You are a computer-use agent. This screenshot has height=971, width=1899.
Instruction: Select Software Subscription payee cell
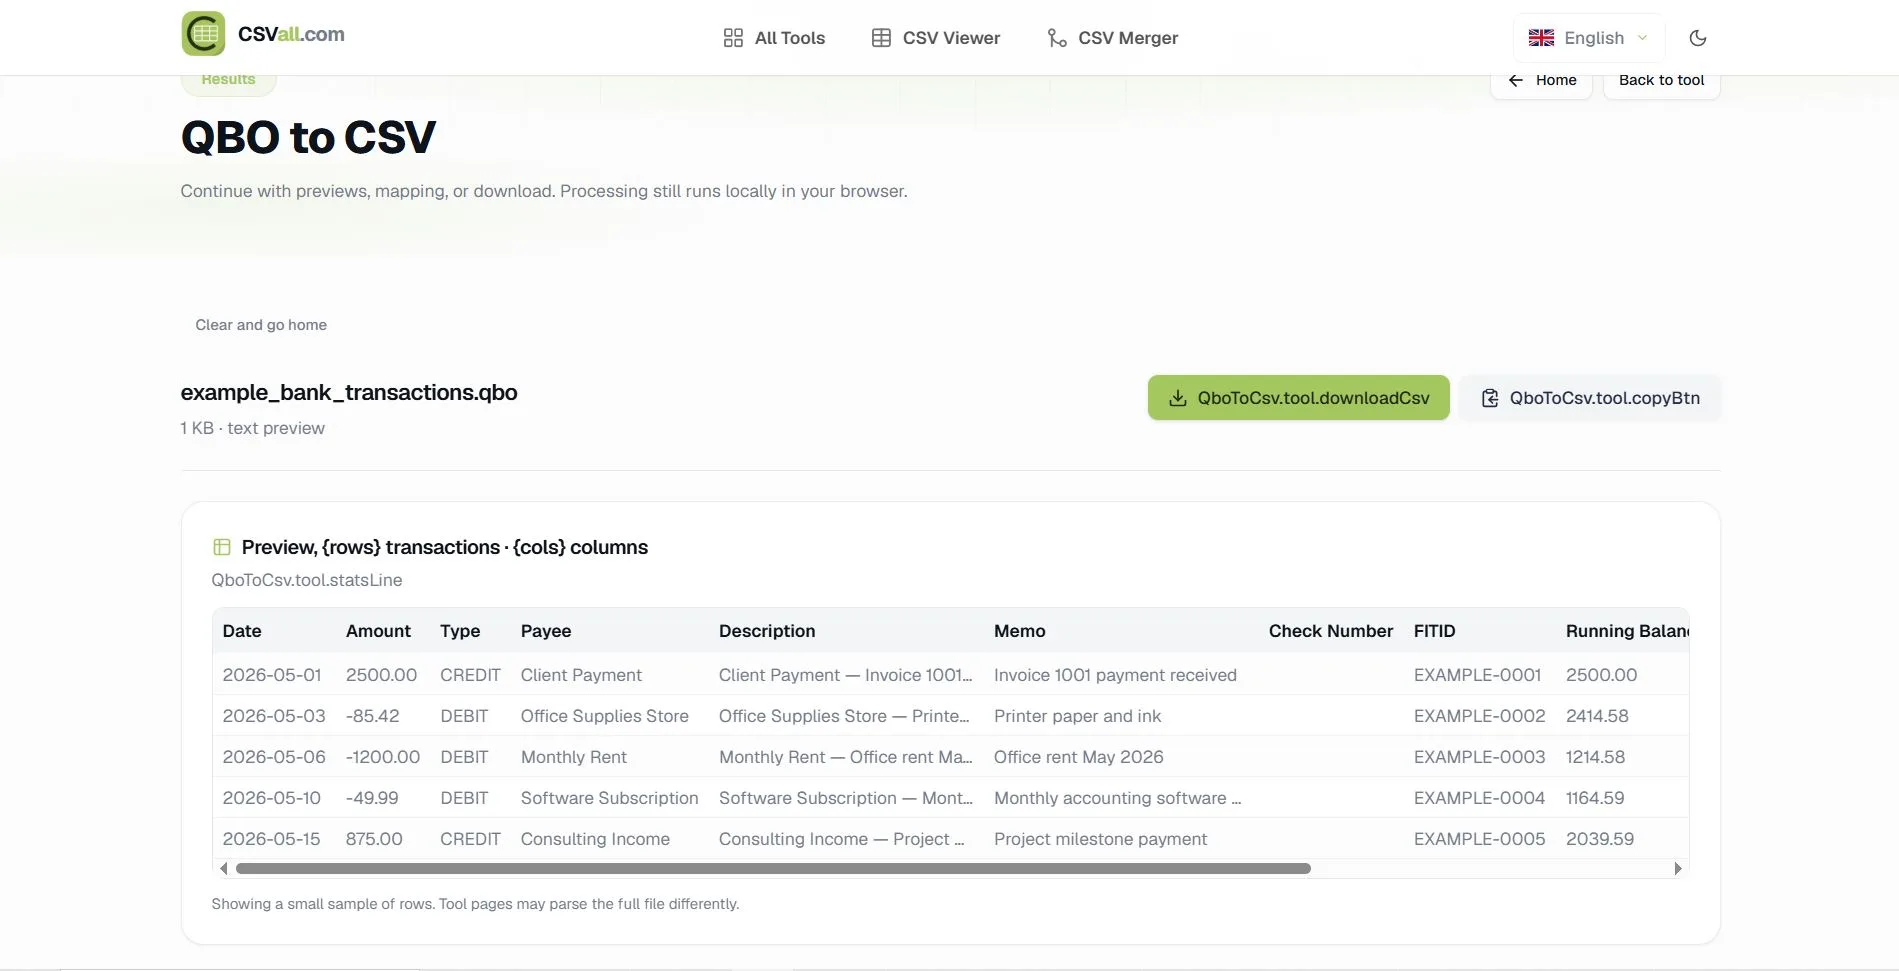click(x=609, y=798)
